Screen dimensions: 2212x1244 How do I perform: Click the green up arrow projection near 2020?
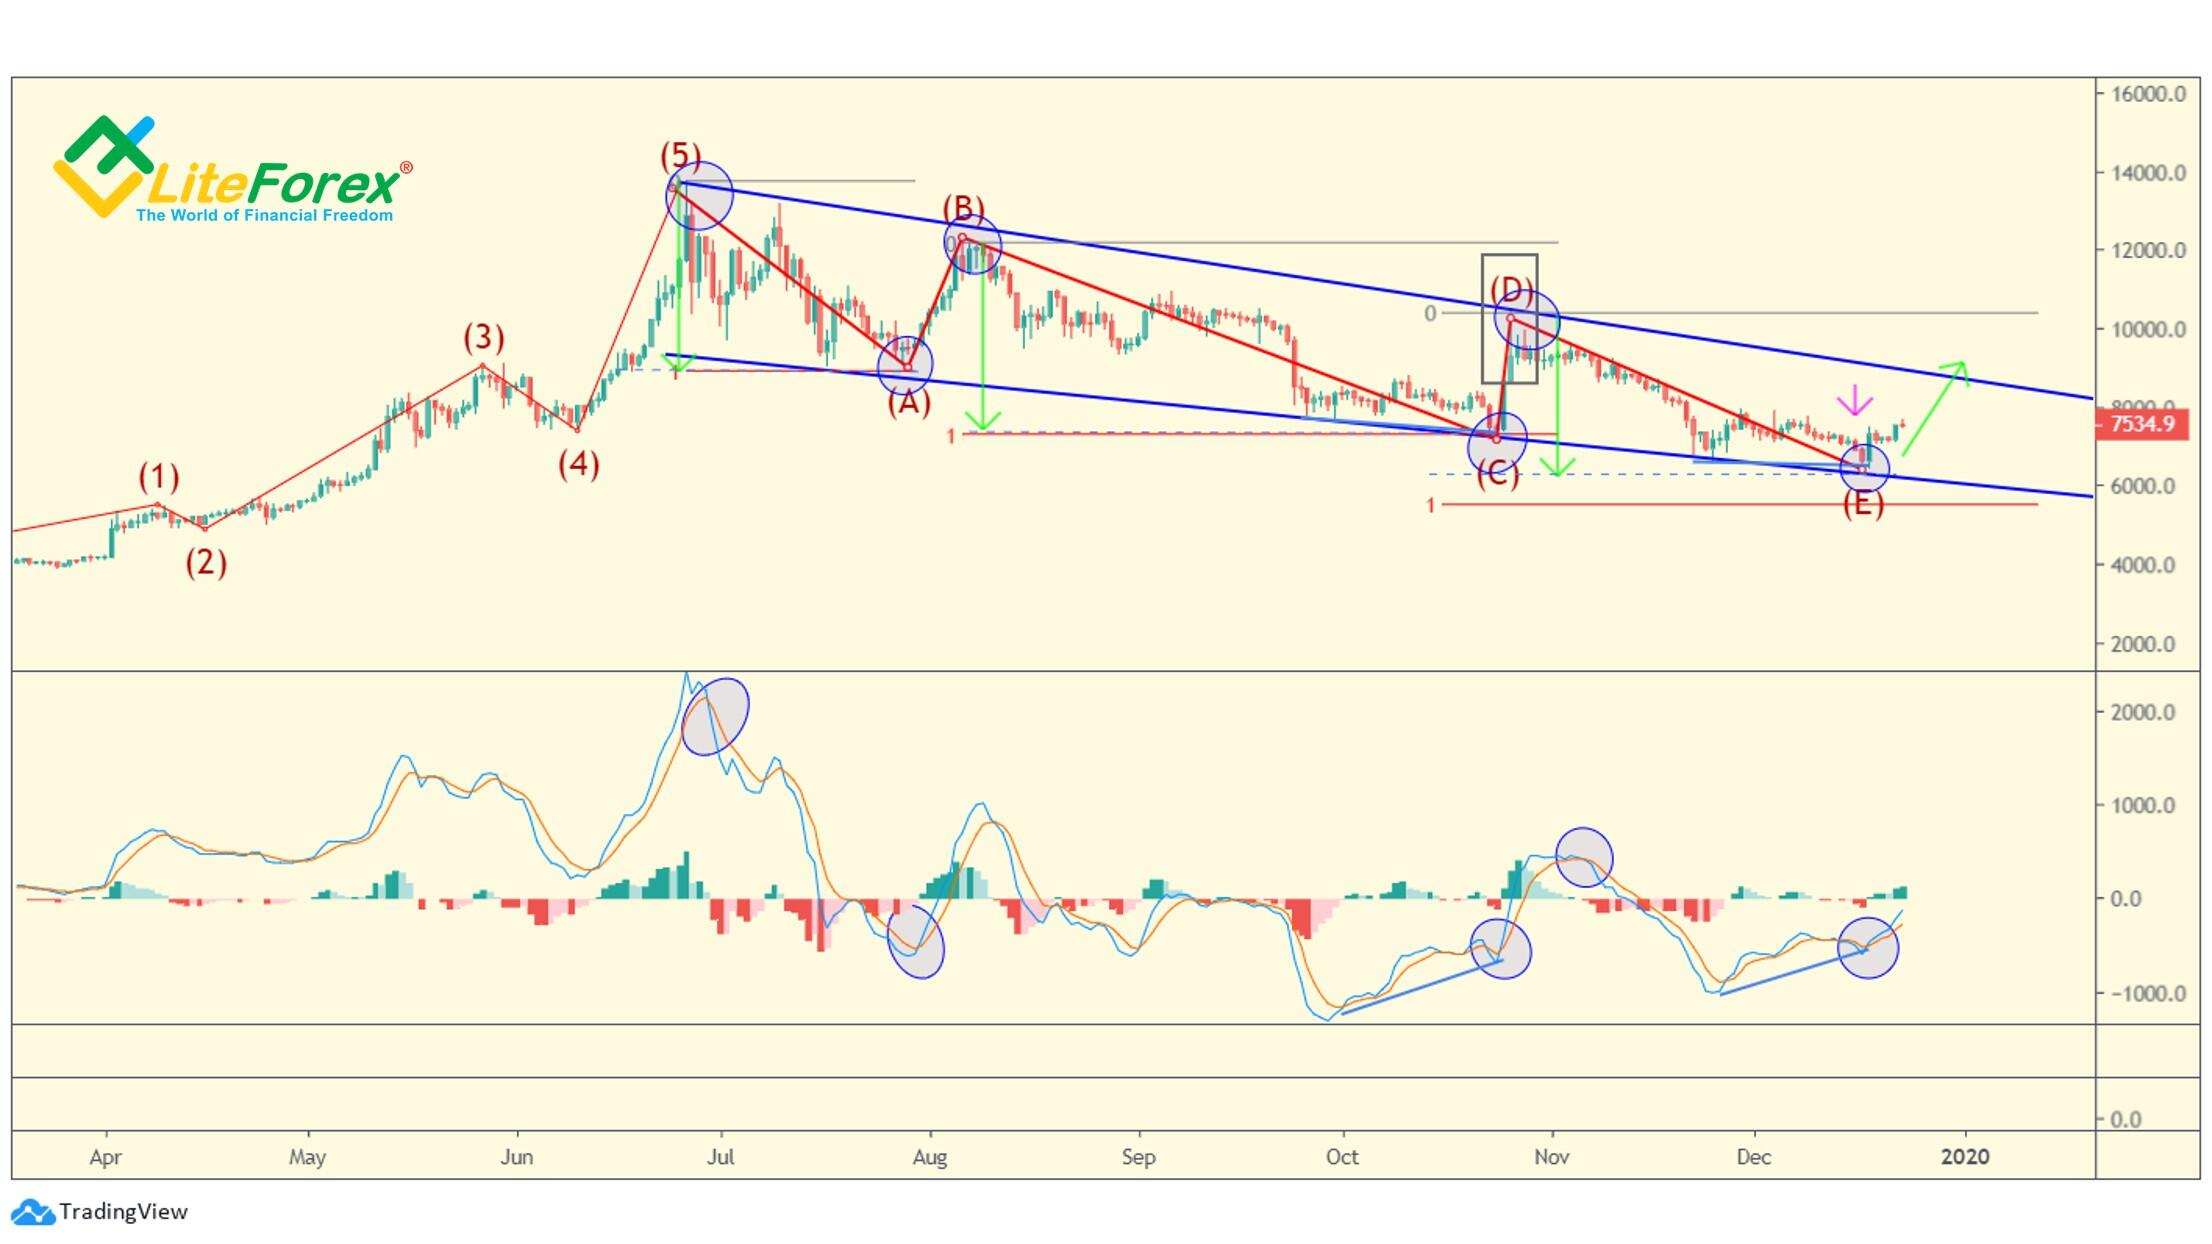[1935, 408]
